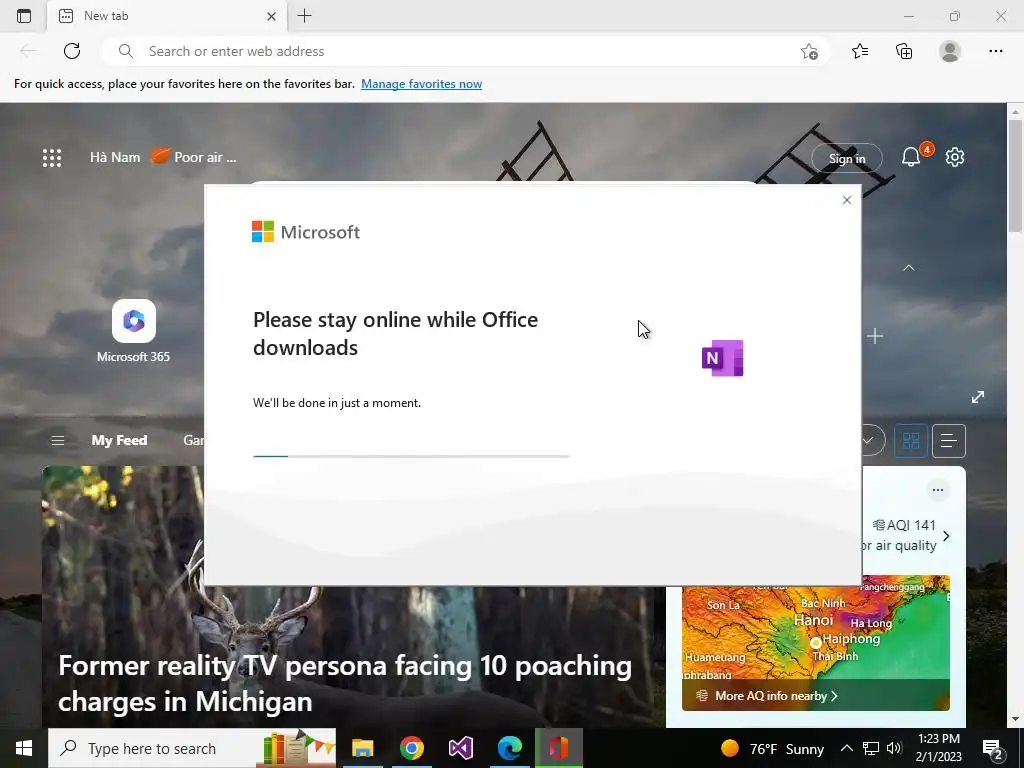Open a new tab with plus button
The width and height of the screenshot is (1024, 768).
pyautogui.click(x=304, y=16)
